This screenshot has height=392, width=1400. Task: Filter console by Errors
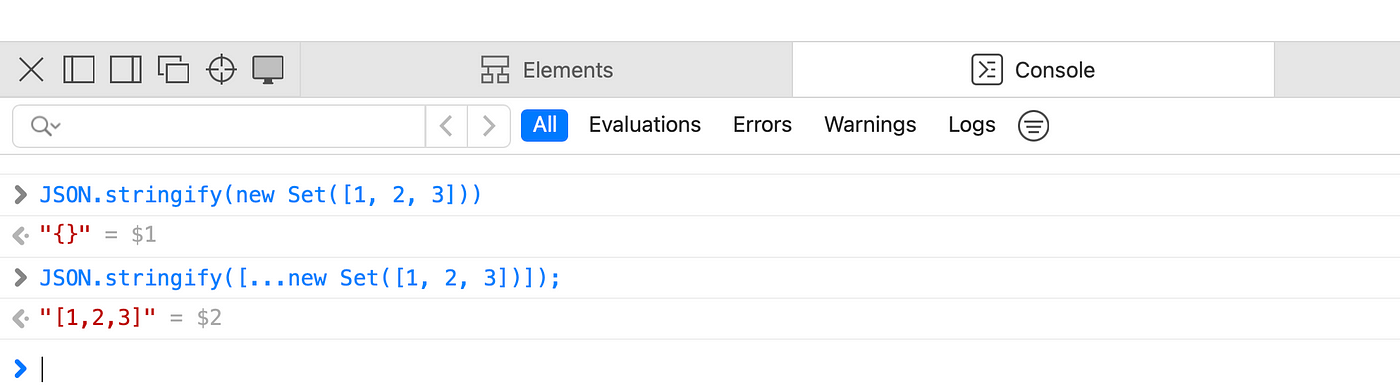pyautogui.click(x=762, y=125)
